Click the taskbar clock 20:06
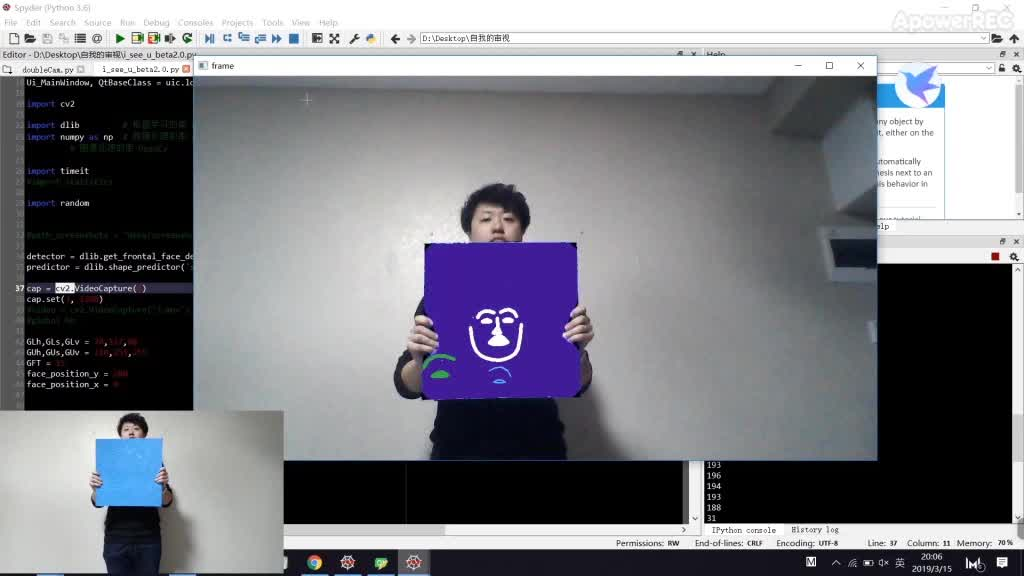This screenshot has width=1024, height=576. click(x=932, y=557)
